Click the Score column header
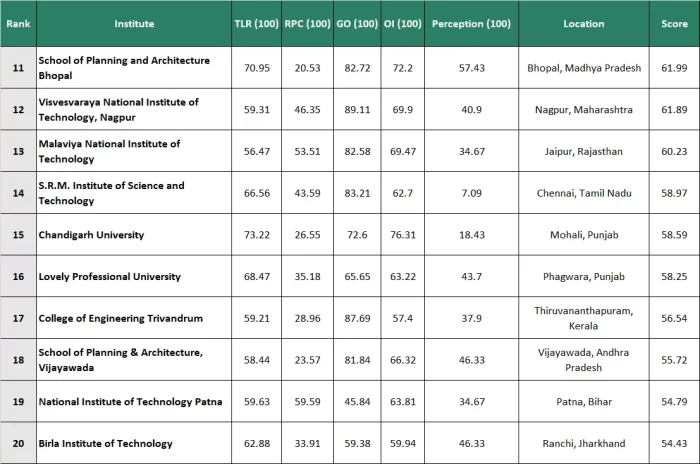700x464 pixels. click(674, 23)
